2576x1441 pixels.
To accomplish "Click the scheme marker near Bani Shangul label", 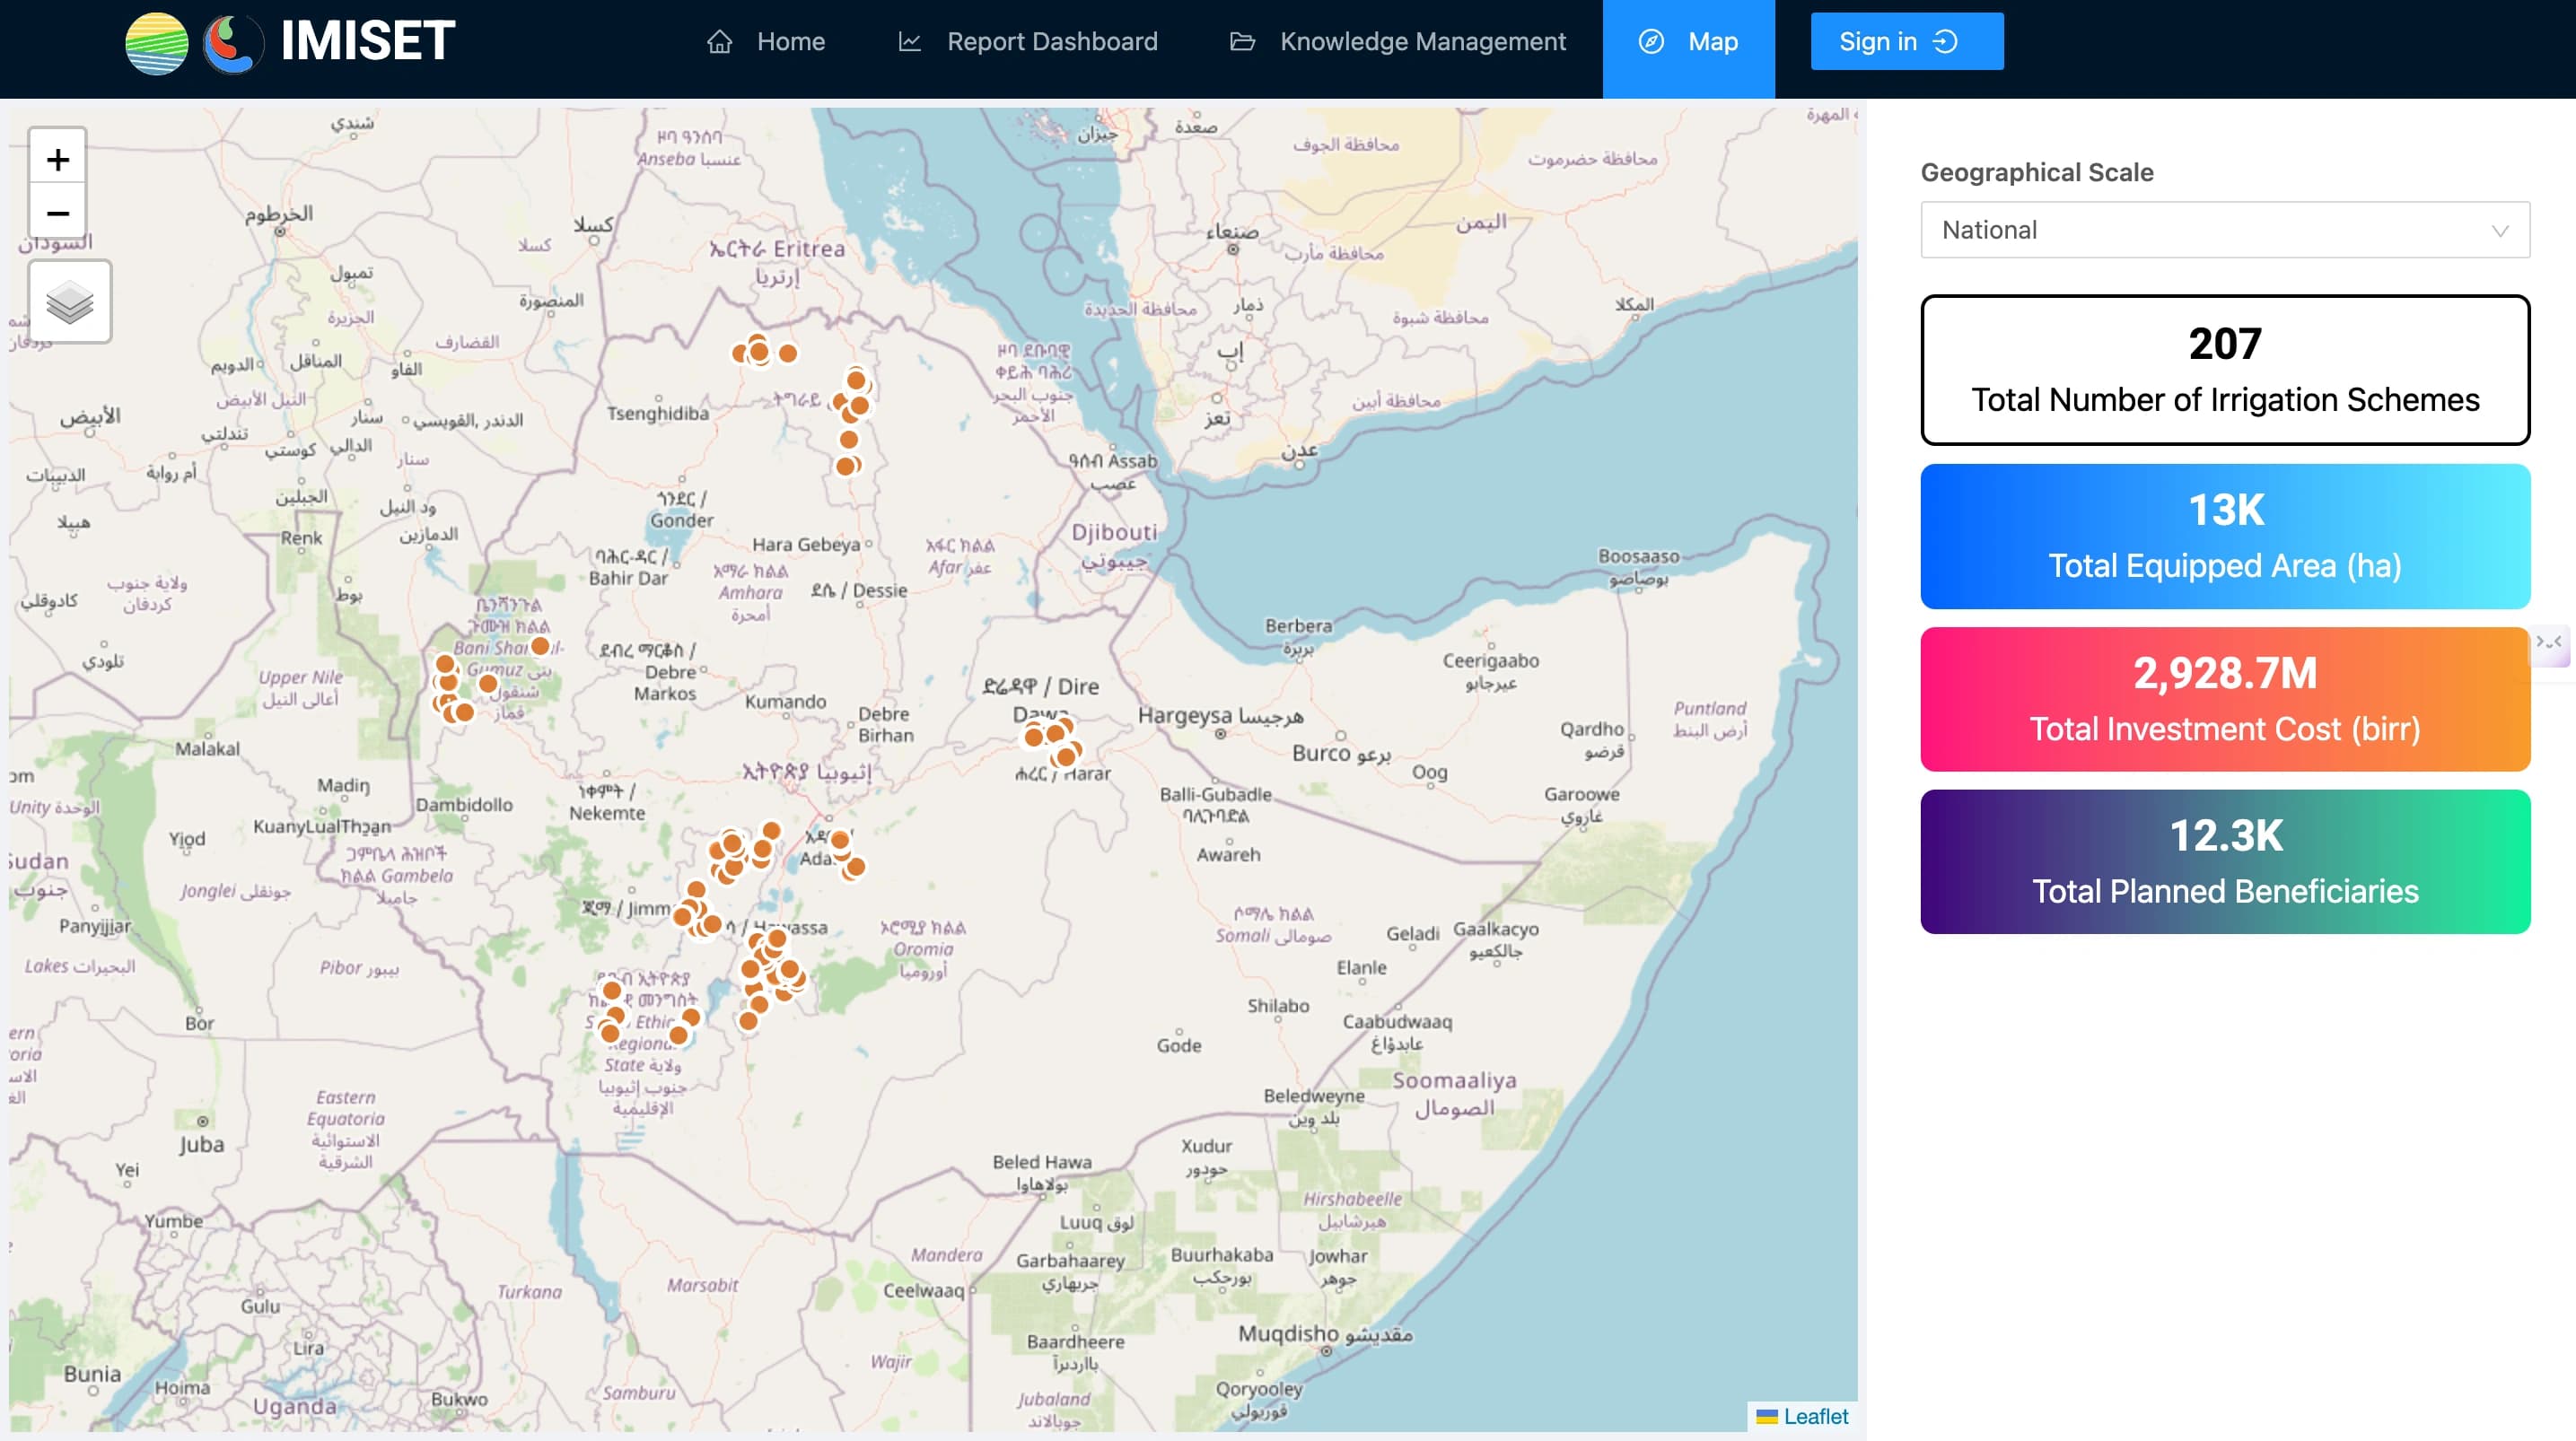I will [540, 646].
